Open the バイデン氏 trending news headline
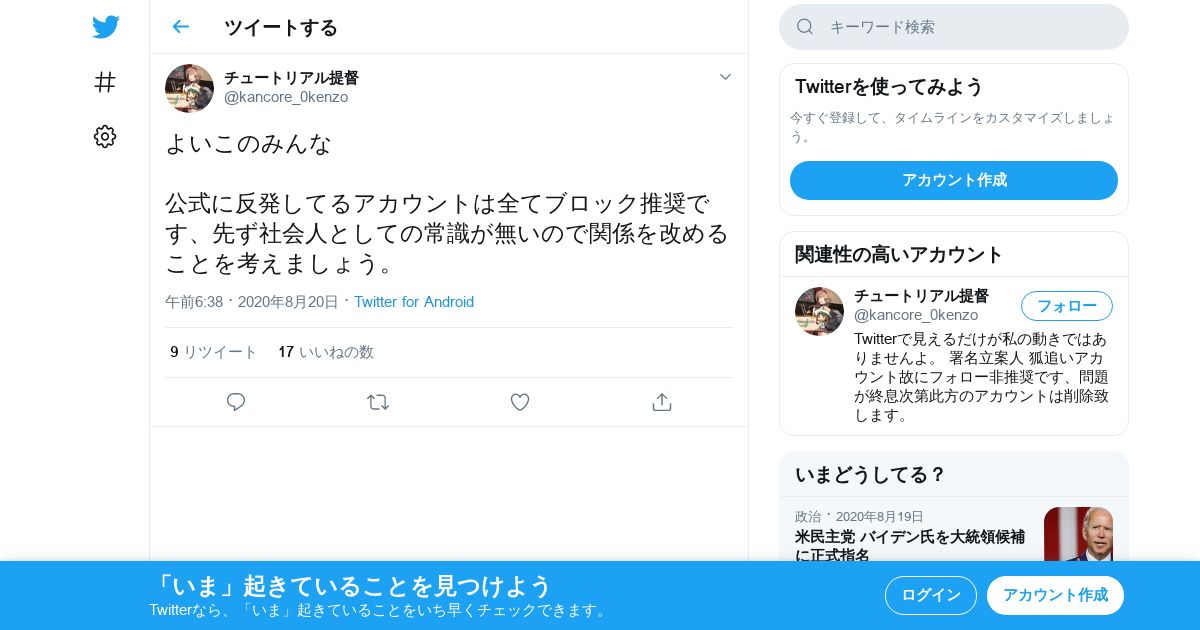 [910, 545]
